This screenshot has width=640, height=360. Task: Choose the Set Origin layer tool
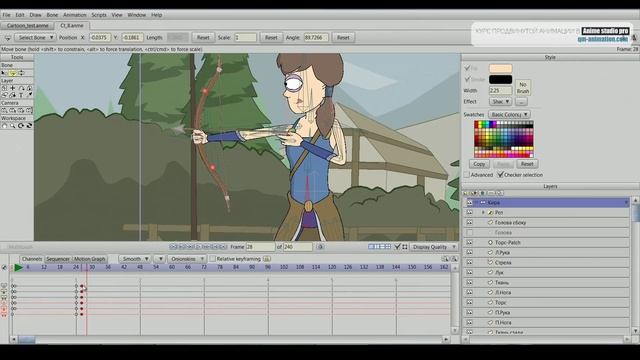(x=4, y=88)
